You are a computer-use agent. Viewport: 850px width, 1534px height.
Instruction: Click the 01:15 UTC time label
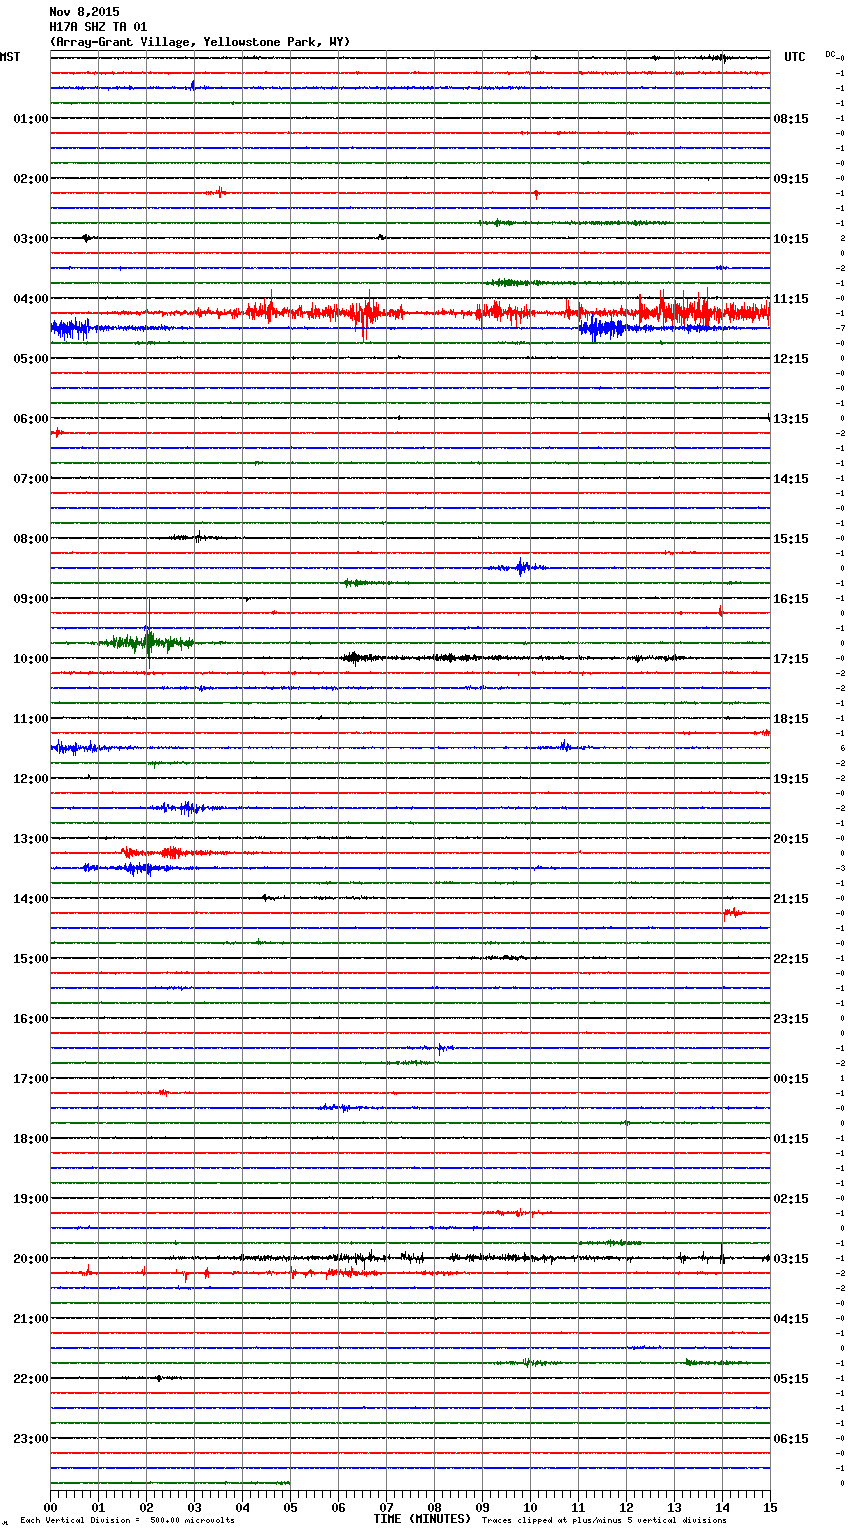[x=791, y=1139]
